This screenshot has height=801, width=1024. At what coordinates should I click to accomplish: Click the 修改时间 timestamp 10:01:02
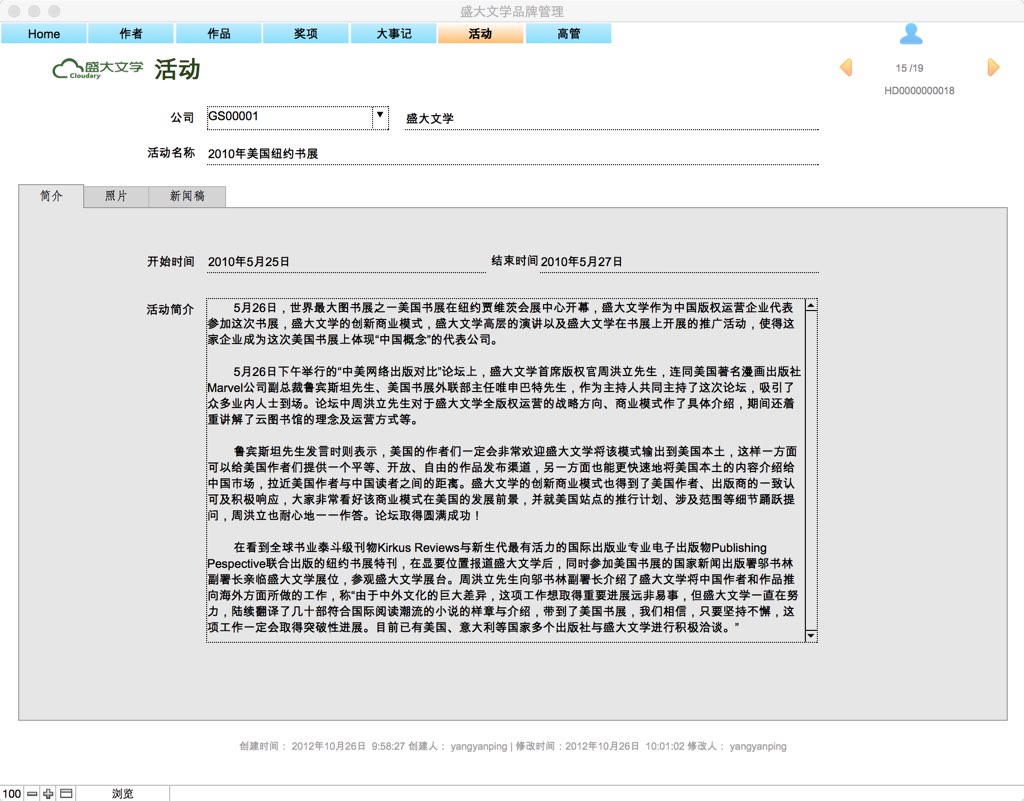(x=665, y=746)
